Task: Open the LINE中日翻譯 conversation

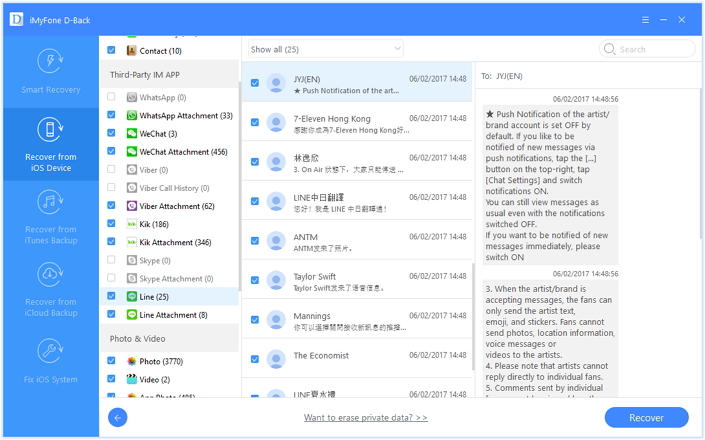Action: point(357,202)
